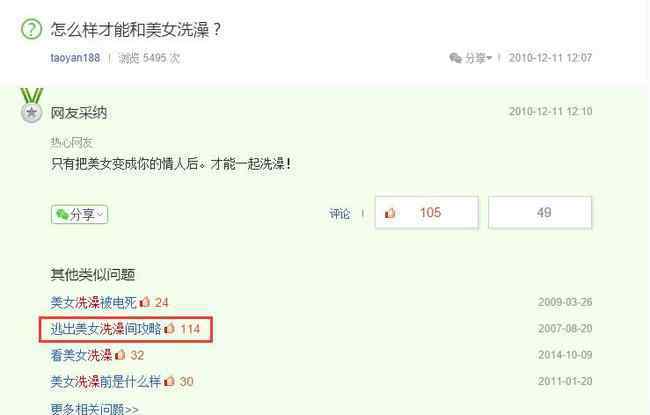
Task: Click the 热心网友 answerer name
Action: pos(71,143)
